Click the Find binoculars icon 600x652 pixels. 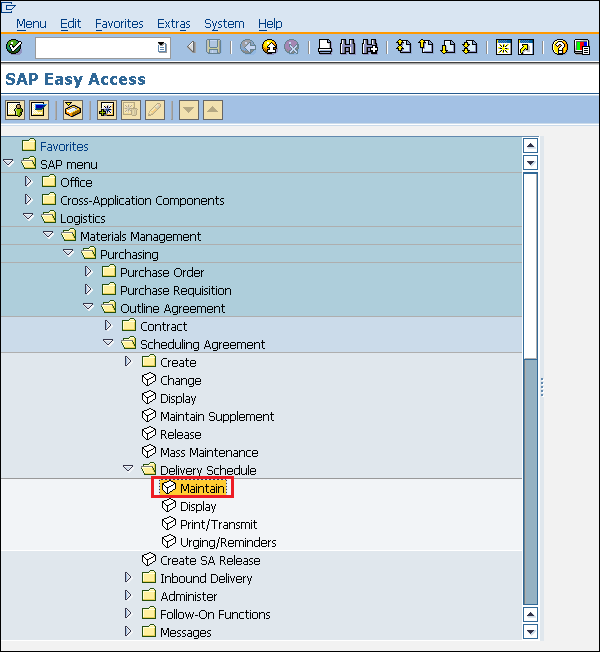(347, 47)
